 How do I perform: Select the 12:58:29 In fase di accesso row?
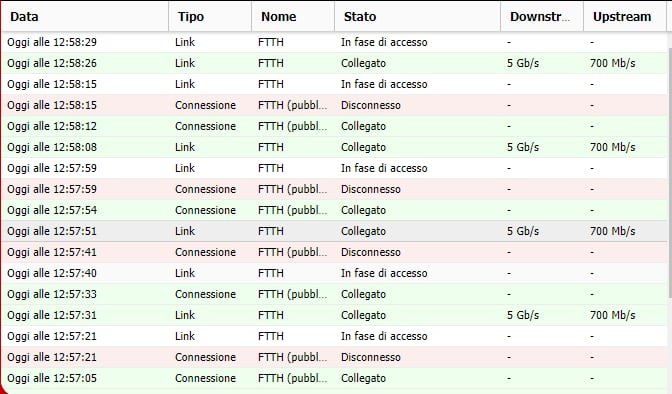pos(334,42)
